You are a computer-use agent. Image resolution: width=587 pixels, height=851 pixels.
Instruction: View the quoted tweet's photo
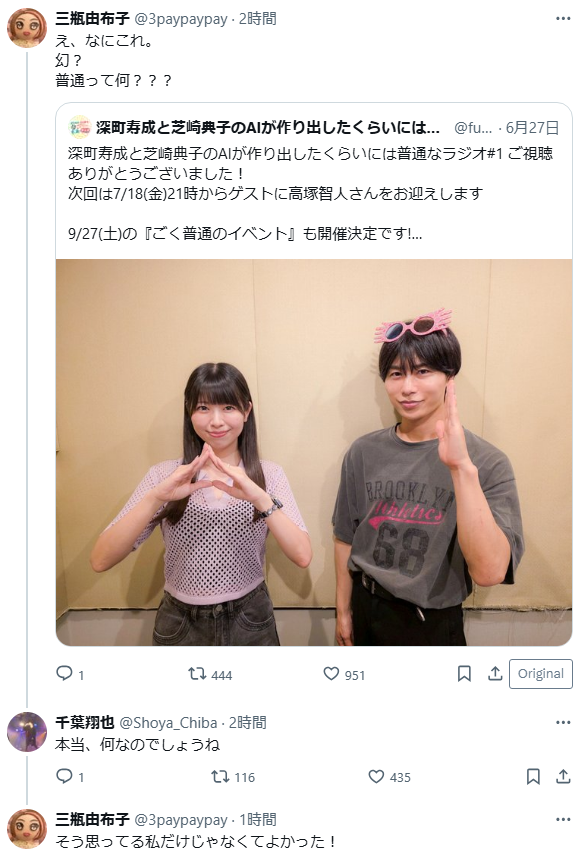click(x=314, y=452)
